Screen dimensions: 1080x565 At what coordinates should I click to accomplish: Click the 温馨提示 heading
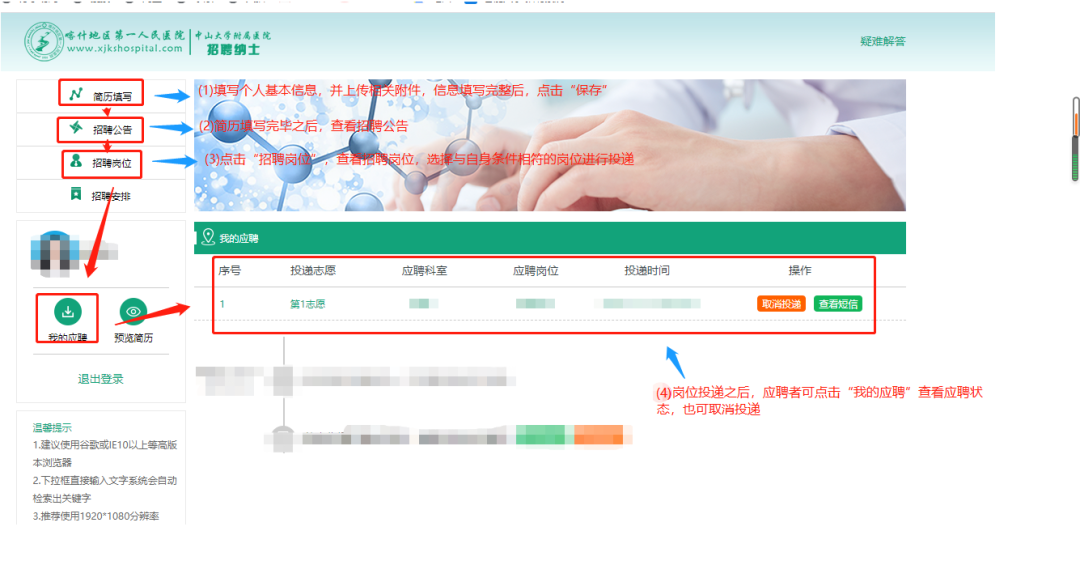click(x=52, y=427)
